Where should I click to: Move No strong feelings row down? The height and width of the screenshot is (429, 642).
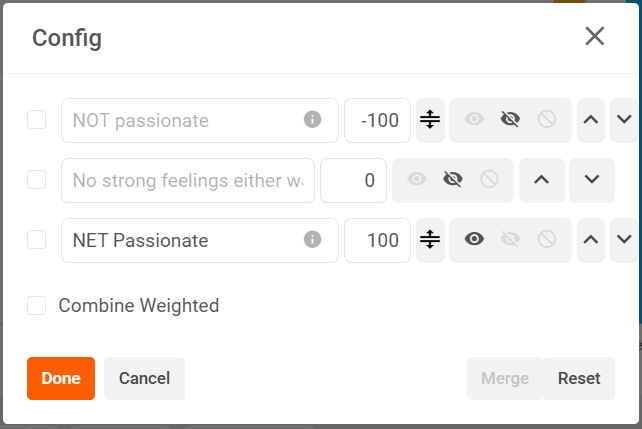[592, 180]
